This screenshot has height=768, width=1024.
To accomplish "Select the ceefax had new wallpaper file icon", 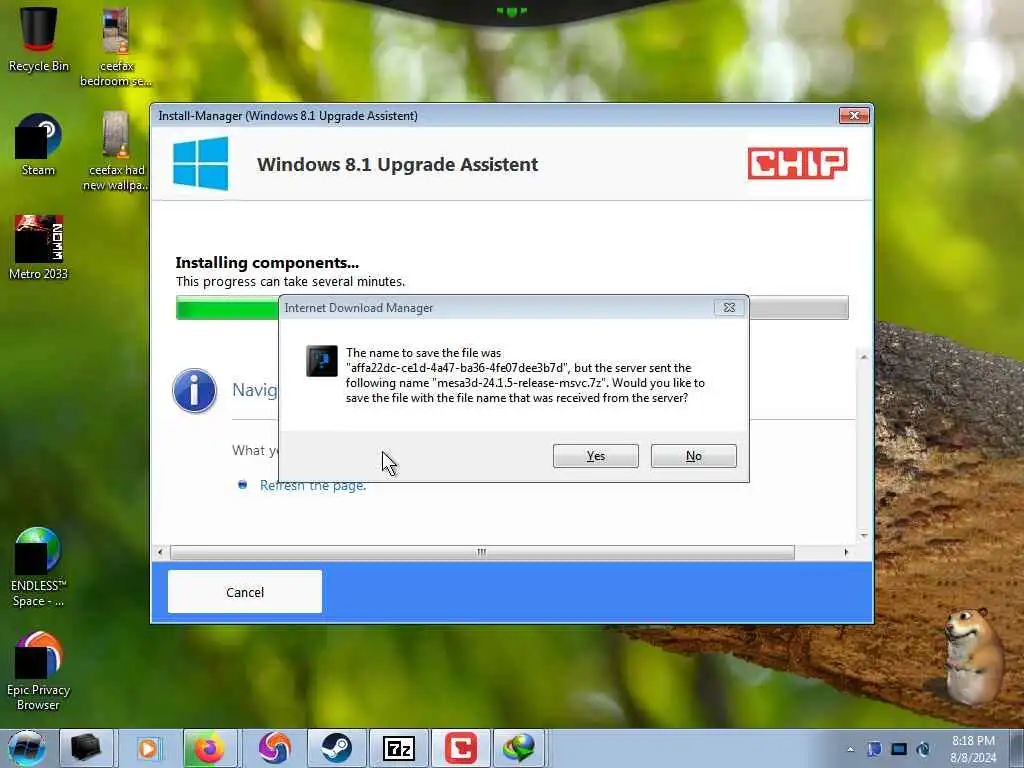I will (x=116, y=151).
